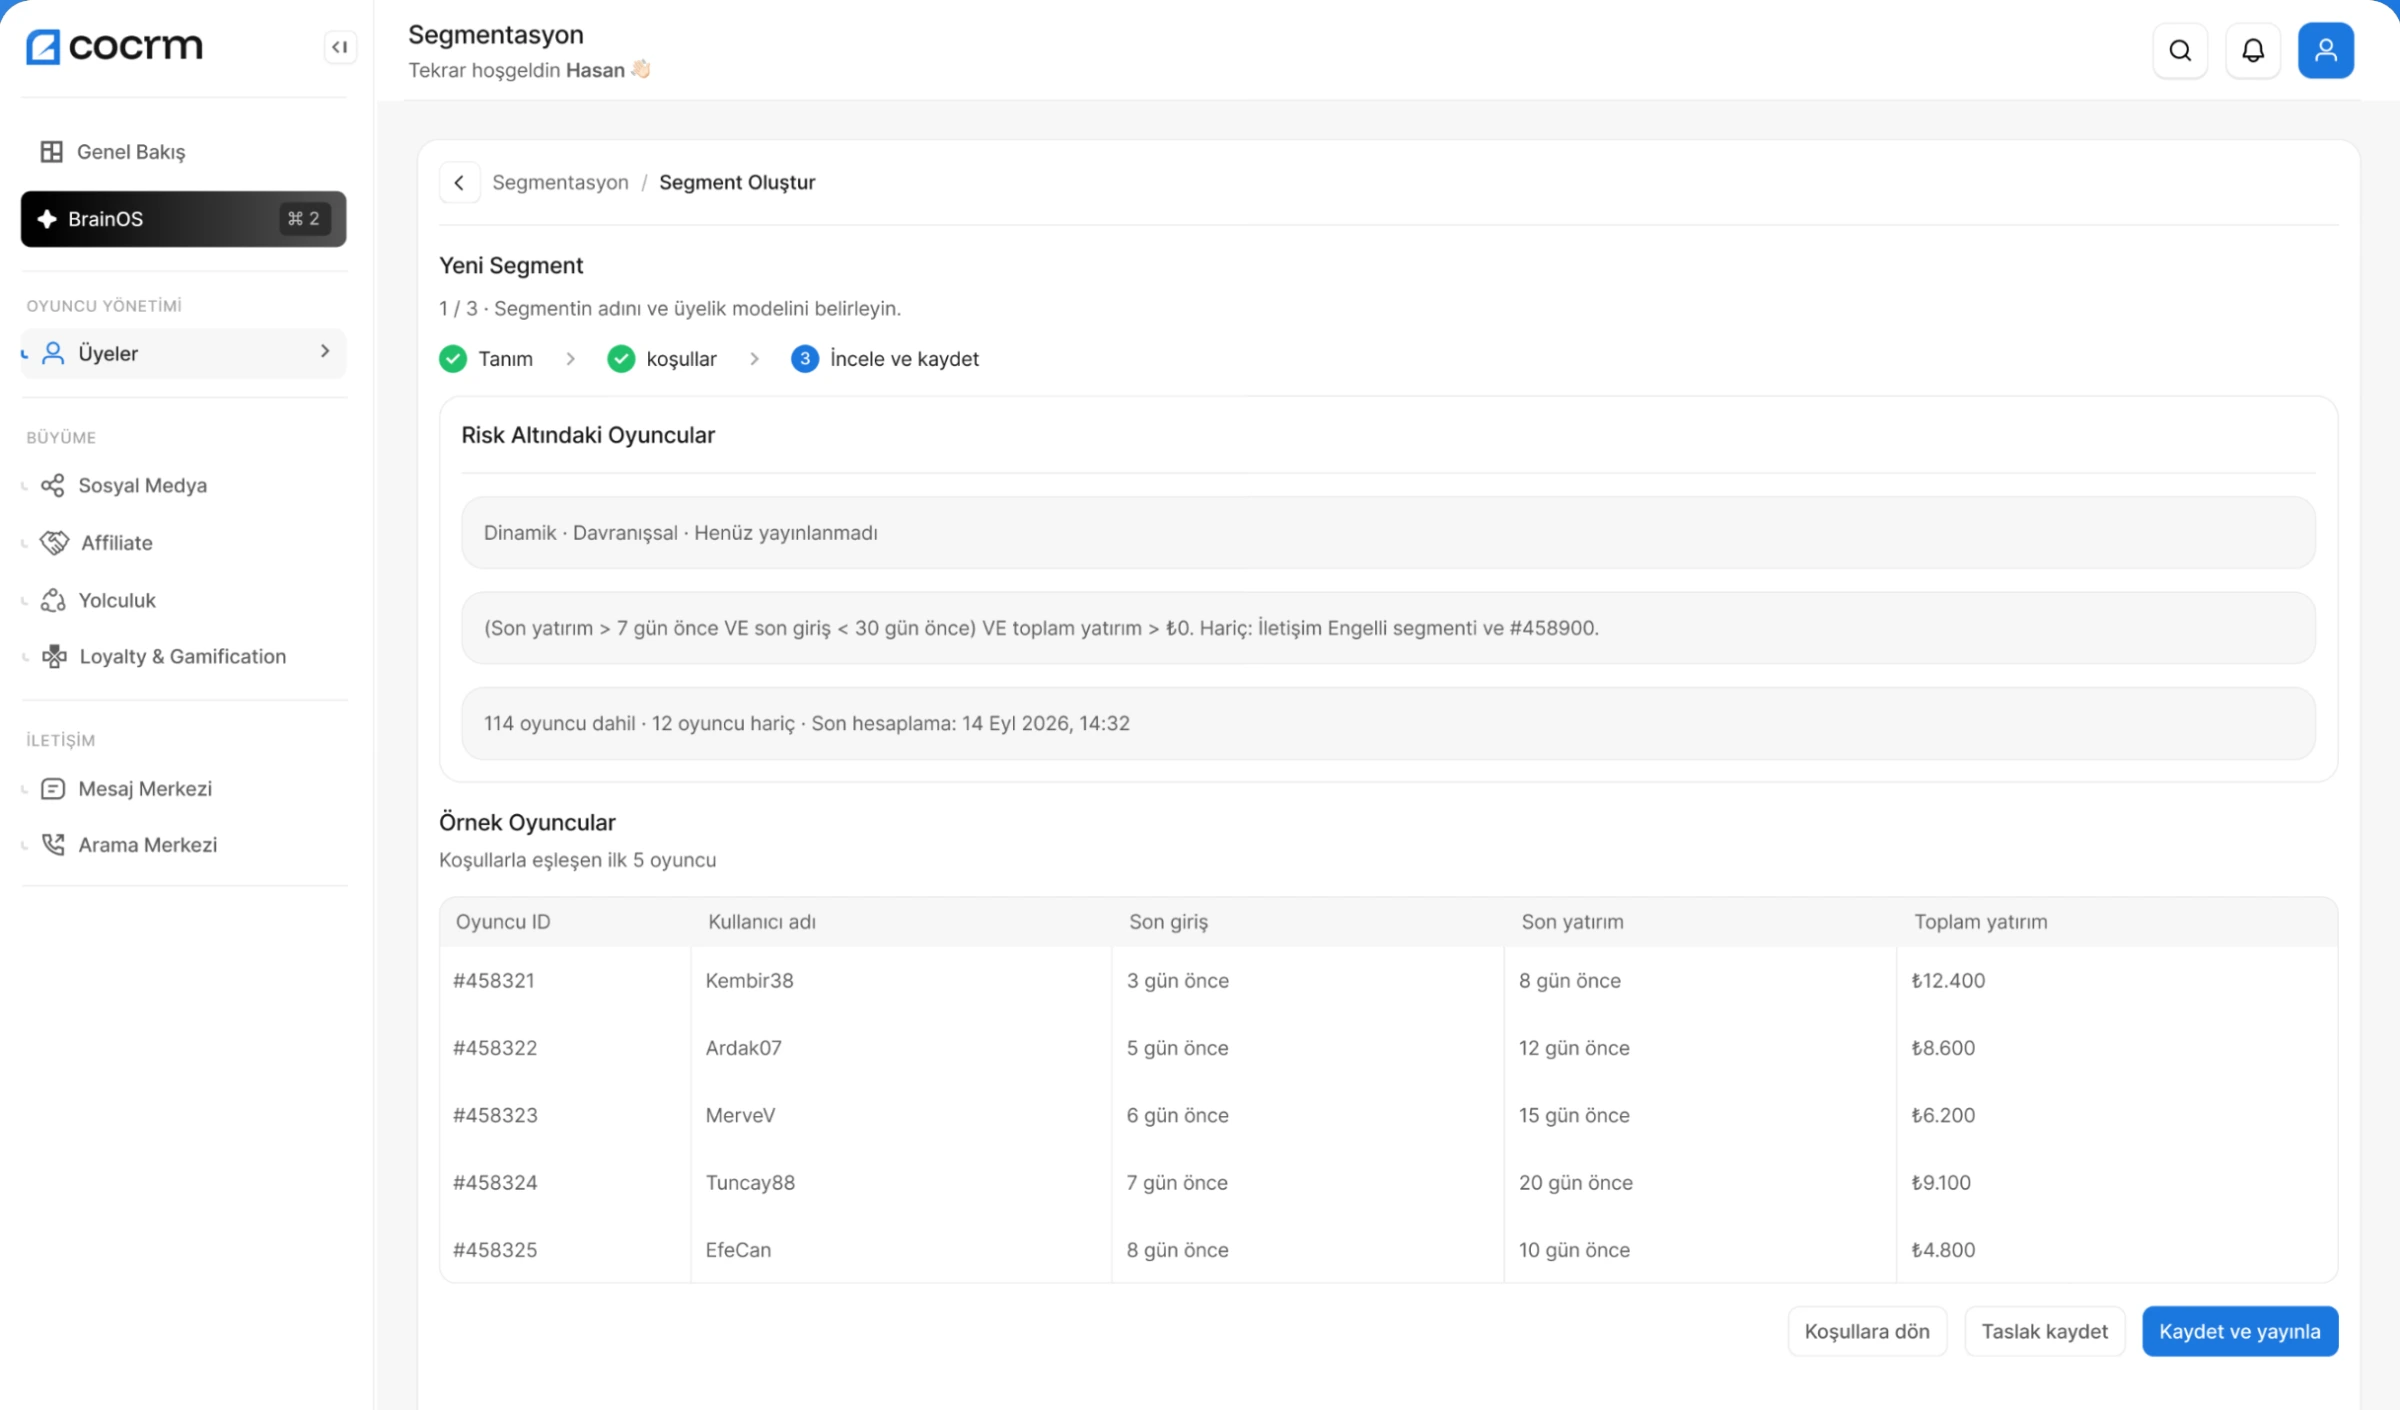The height and width of the screenshot is (1410, 2400).
Task: Expand the Üyeler submenu chevron
Action: (325, 351)
